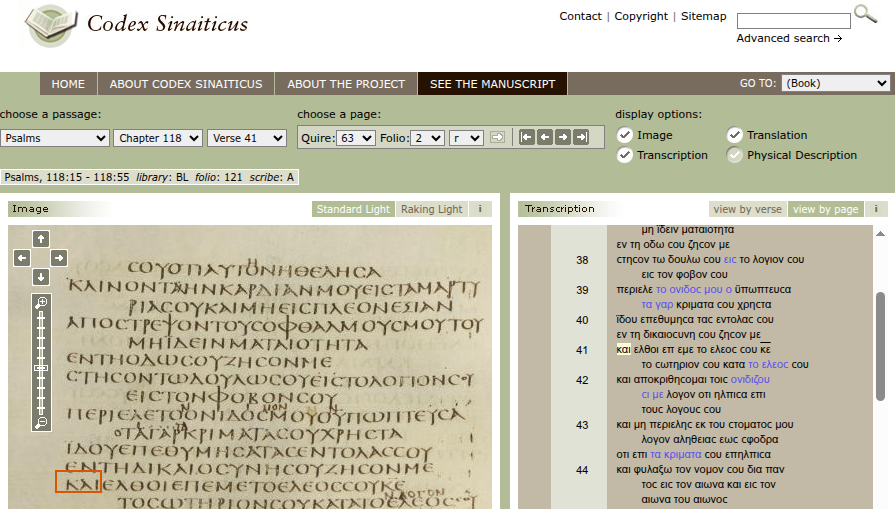Click the magnifying glass search icon

tap(865, 14)
